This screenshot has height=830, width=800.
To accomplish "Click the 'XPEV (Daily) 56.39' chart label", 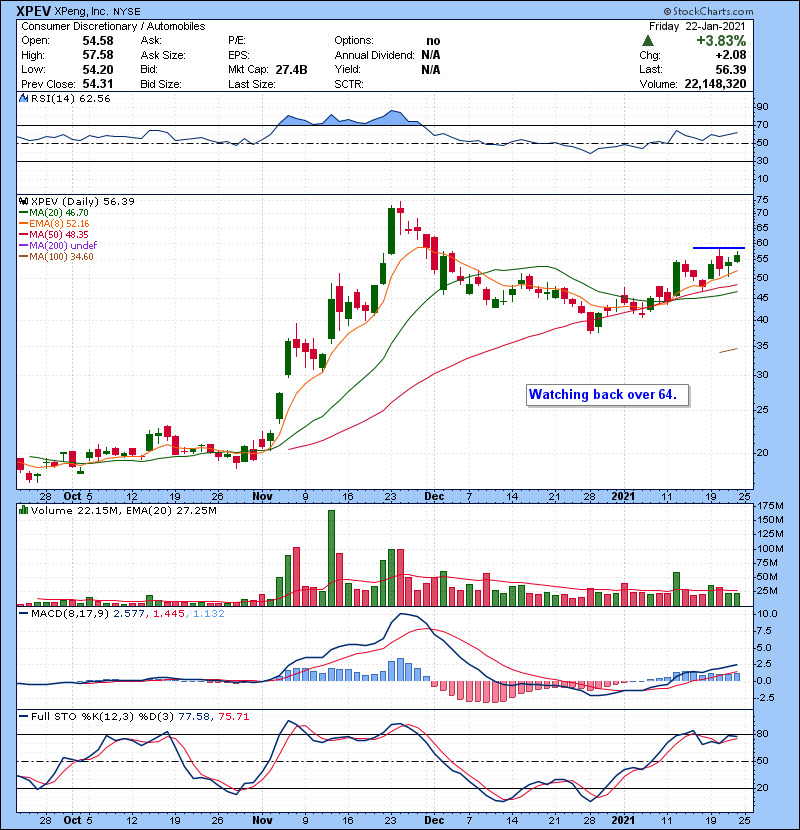I will tap(83, 201).
